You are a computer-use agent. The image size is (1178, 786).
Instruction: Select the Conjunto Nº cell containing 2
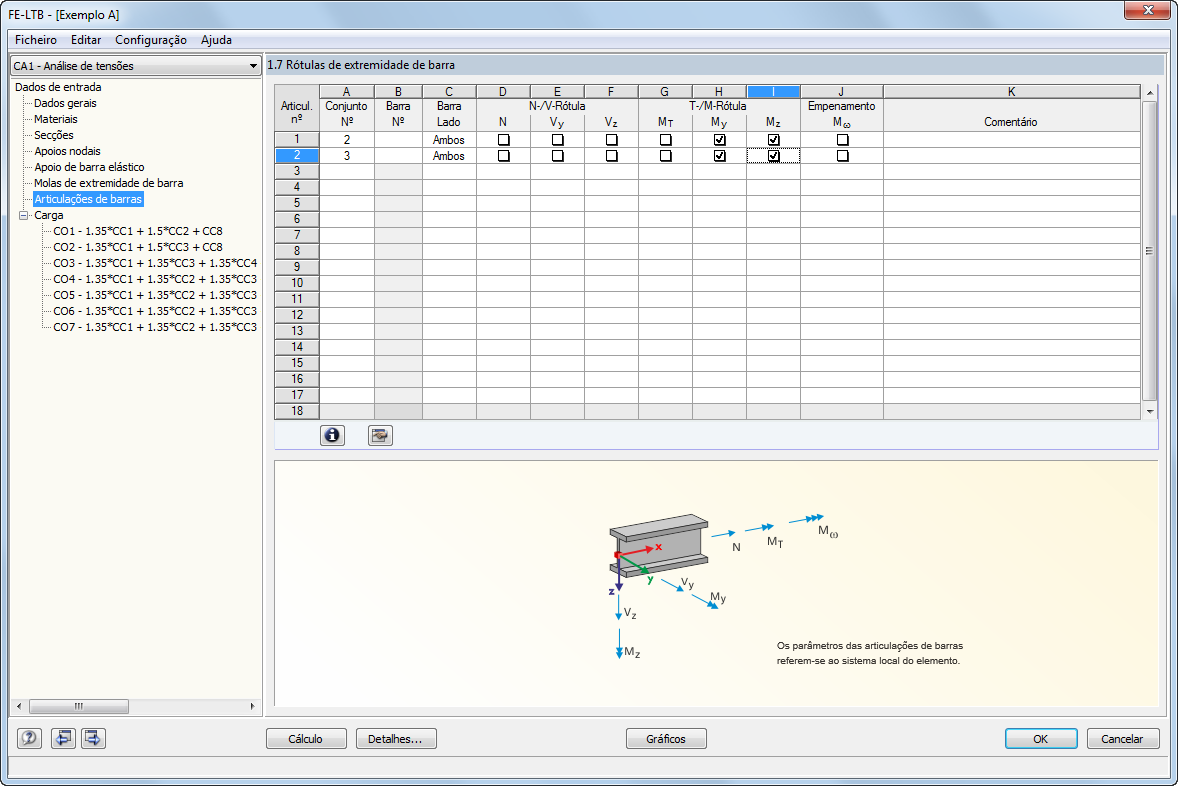[346, 140]
